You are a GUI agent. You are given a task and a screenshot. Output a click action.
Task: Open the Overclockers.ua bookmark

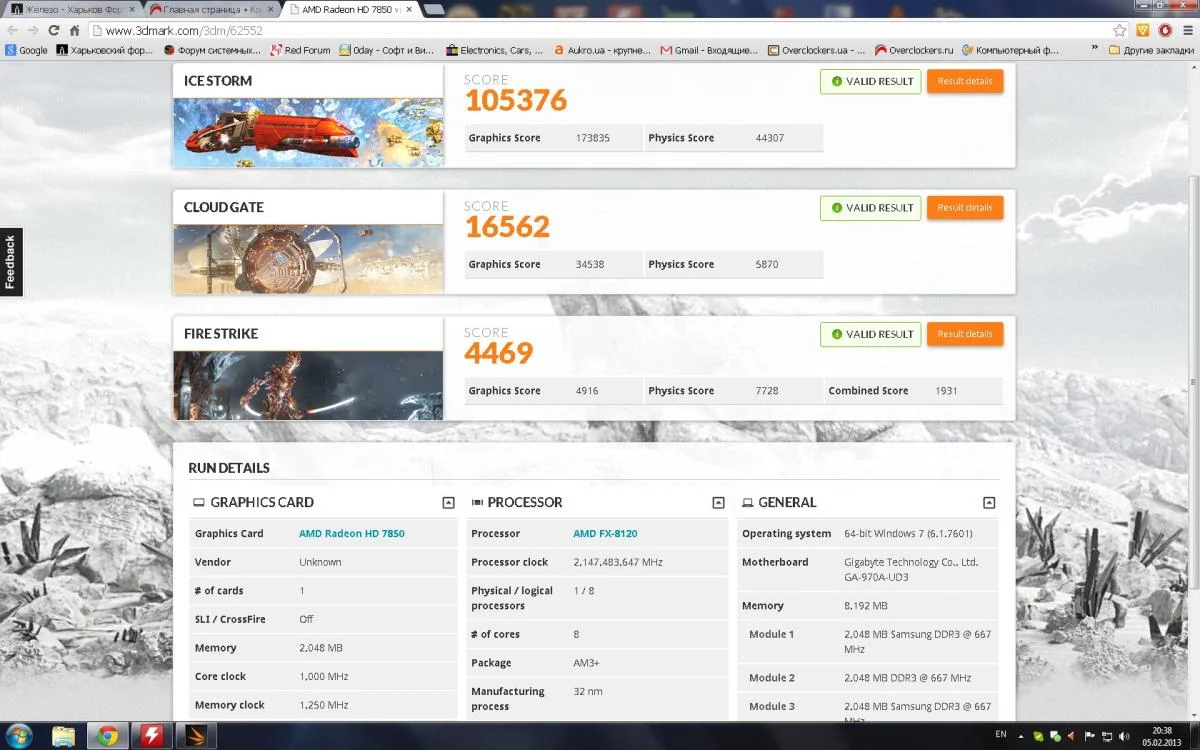point(817,50)
